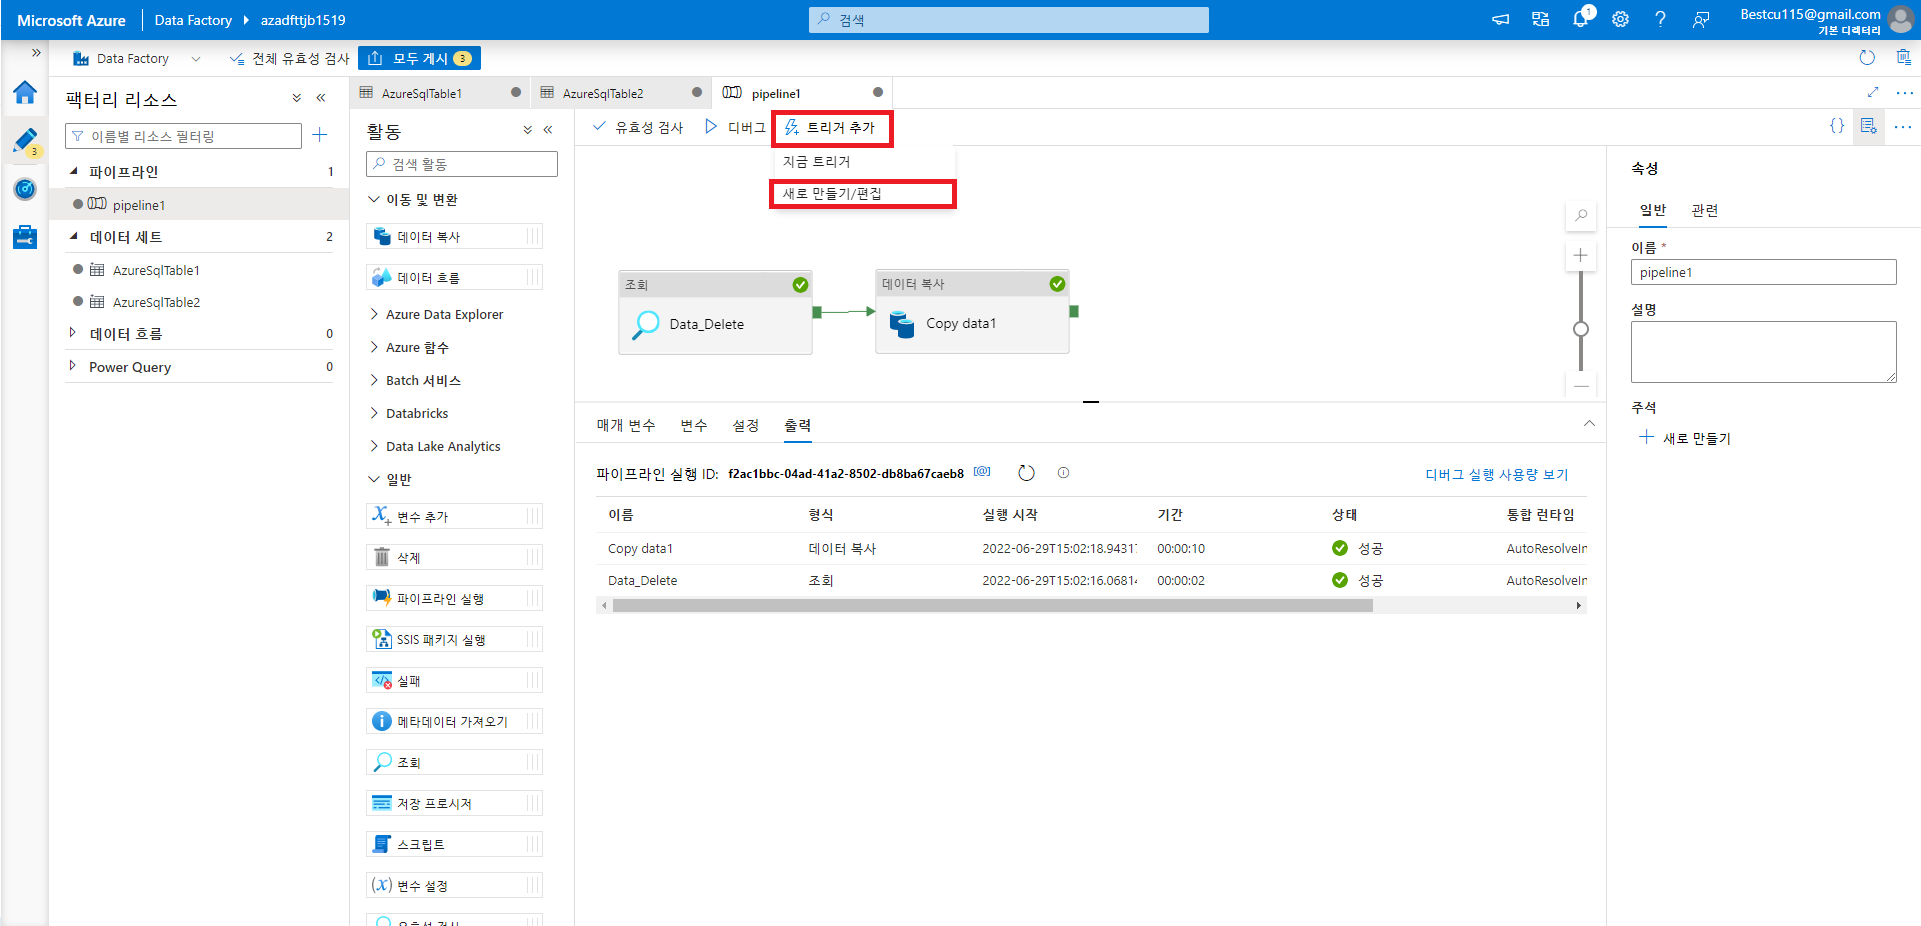Click 전체 유효성 검사 button

coord(290,58)
